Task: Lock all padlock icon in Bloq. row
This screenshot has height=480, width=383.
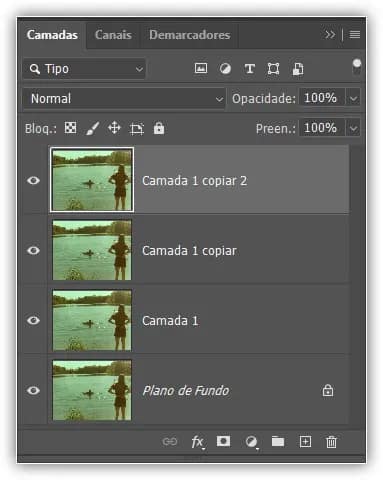Action: coord(159,128)
